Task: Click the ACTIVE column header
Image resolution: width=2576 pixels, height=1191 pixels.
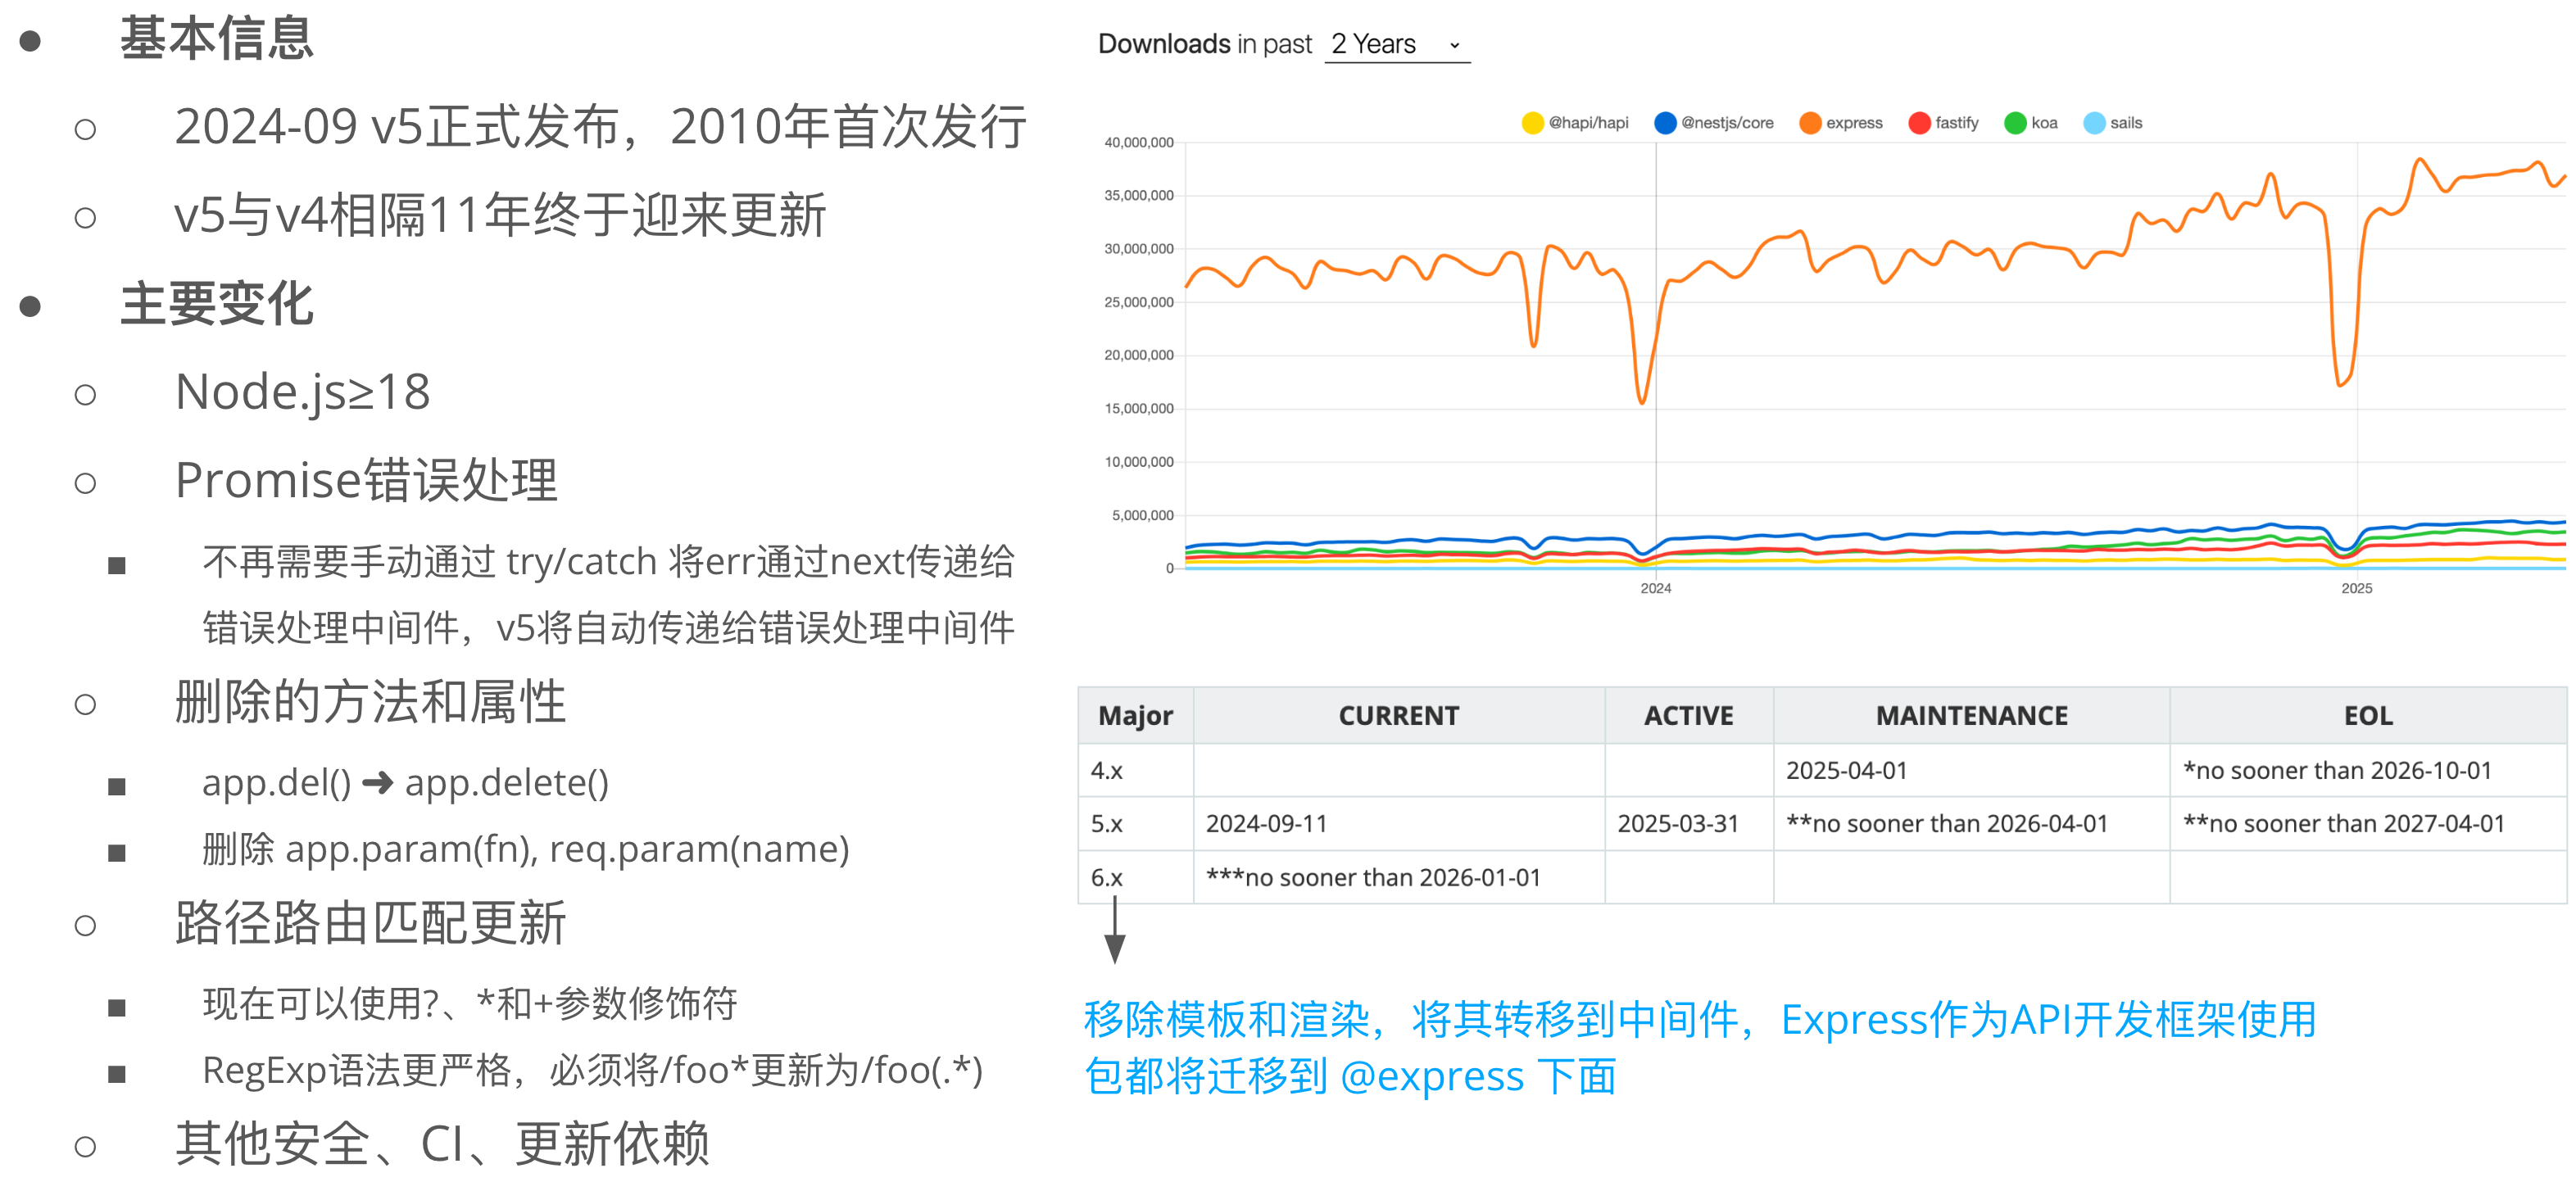Action: point(1688,716)
